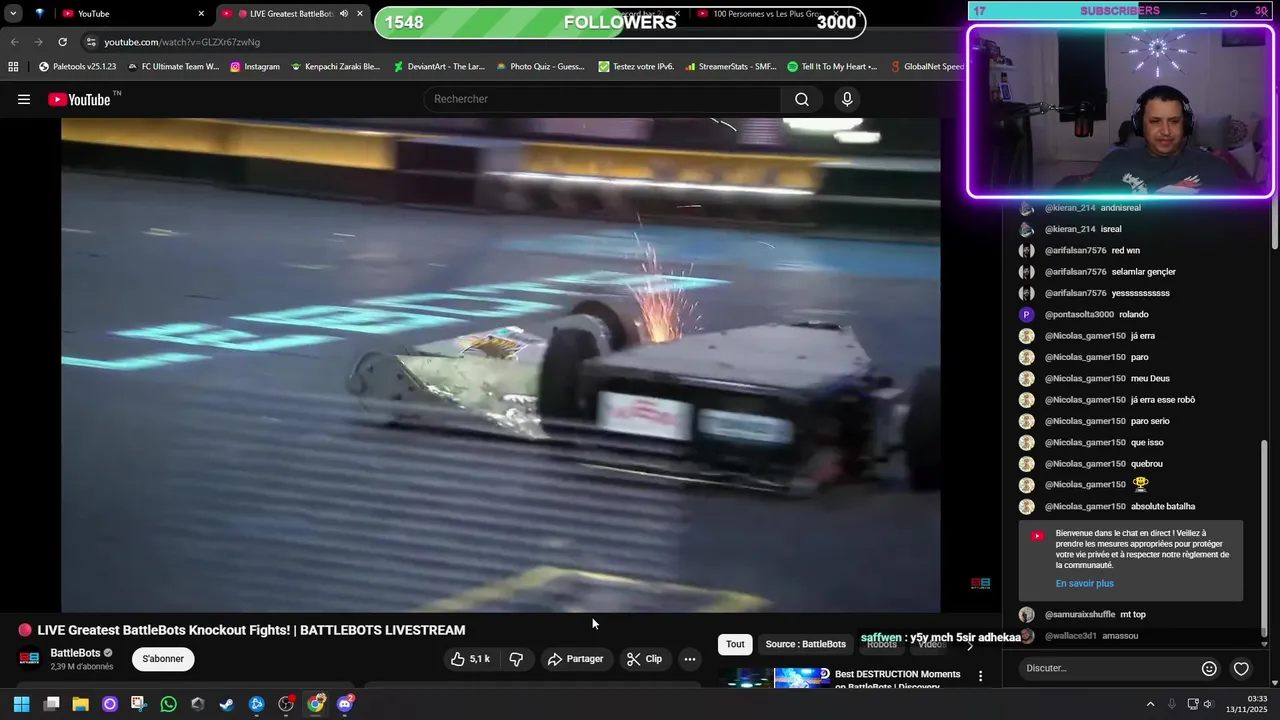Image resolution: width=1280 pixels, height=720 pixels.
Task: Mute the LIVE Greatest BattleBots tab audio
Action: 344,14
